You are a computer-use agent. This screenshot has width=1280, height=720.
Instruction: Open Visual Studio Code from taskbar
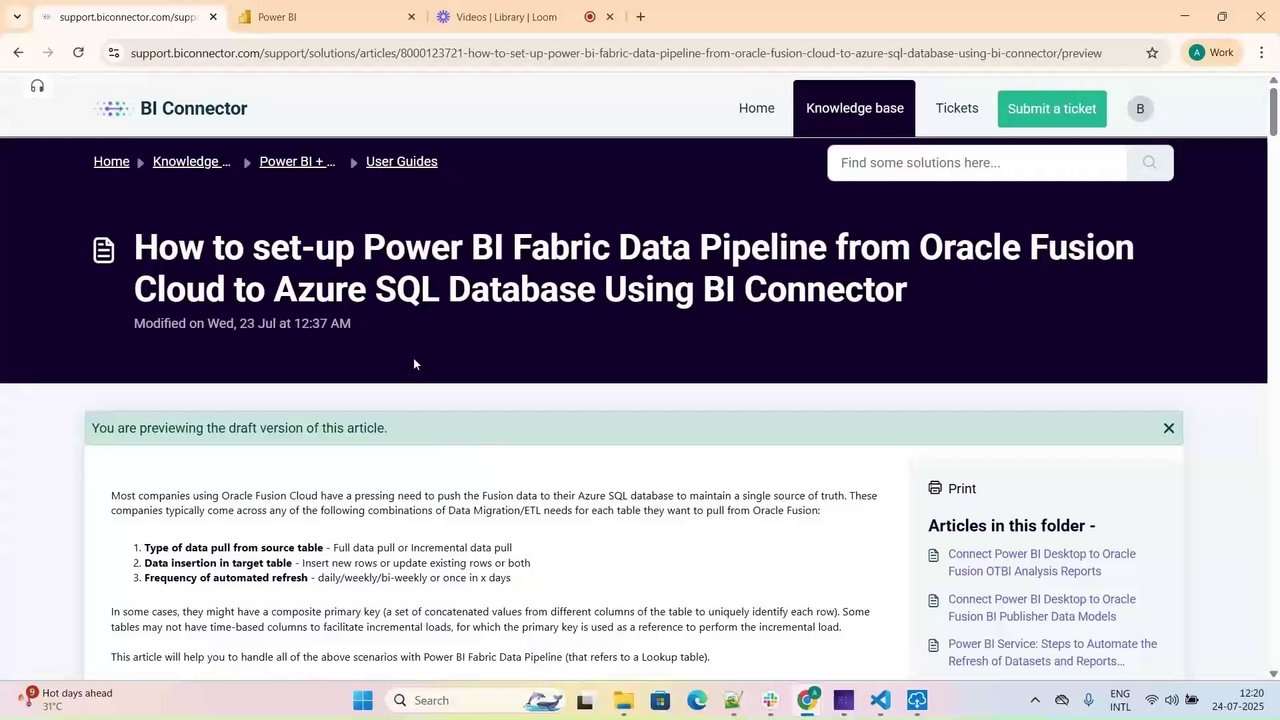tap(880, 700)
